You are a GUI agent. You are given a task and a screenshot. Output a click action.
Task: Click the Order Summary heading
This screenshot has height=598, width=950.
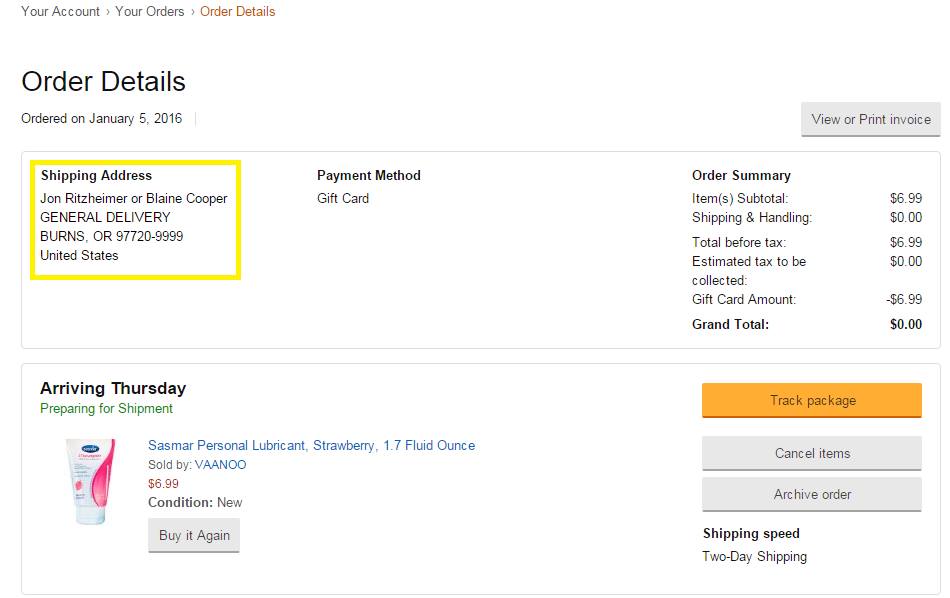741,176
